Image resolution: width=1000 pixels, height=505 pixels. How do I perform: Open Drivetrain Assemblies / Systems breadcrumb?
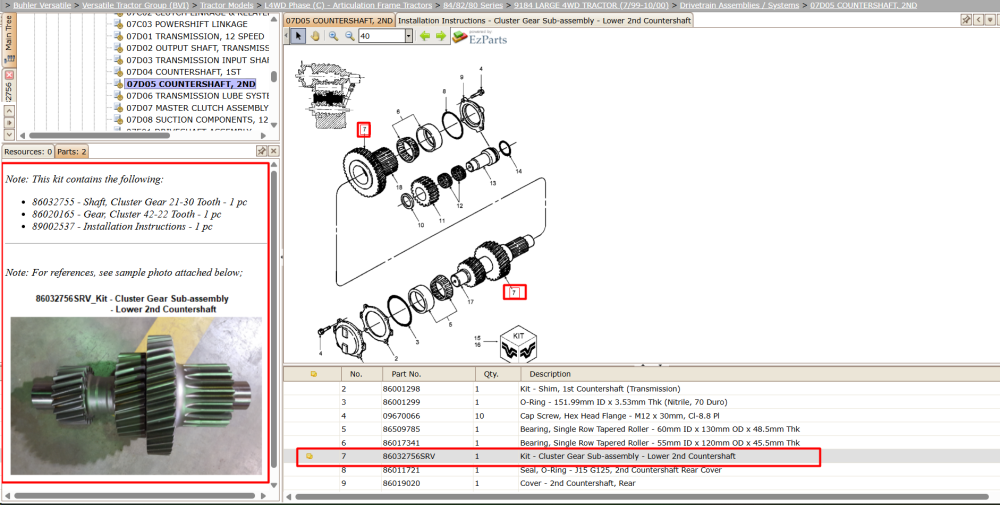[x=739, y=5]
